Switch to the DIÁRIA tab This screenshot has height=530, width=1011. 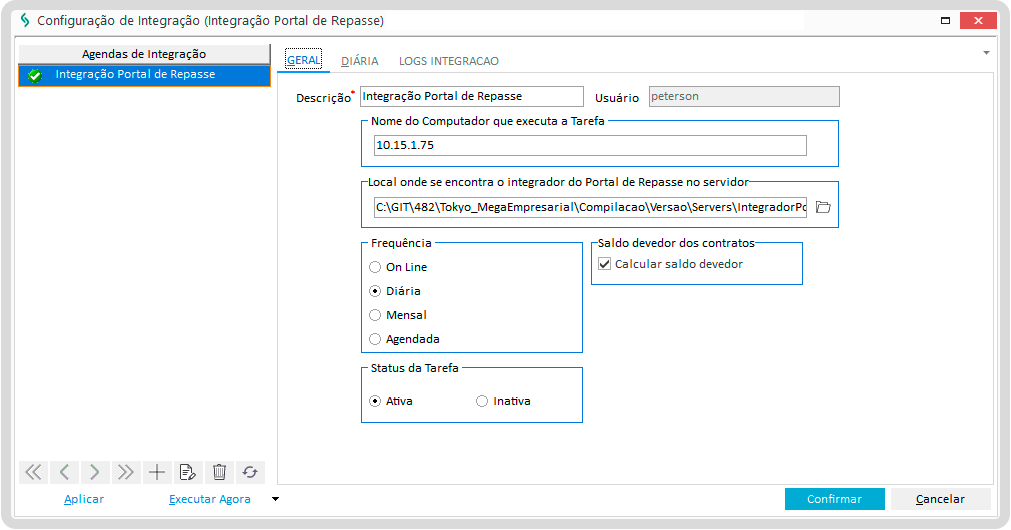tap(359, 61)
